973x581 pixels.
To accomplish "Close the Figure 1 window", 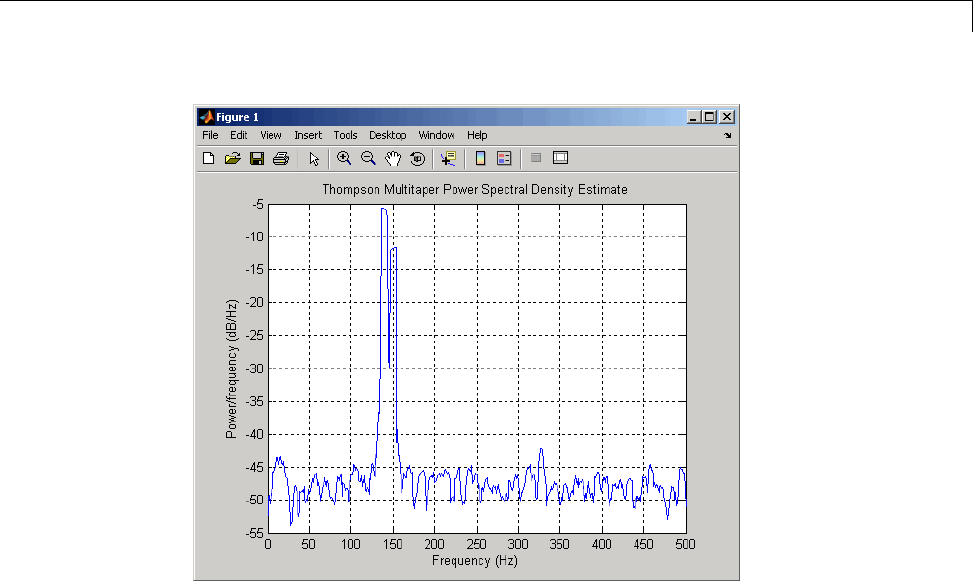I will click(x=727, y=117).
